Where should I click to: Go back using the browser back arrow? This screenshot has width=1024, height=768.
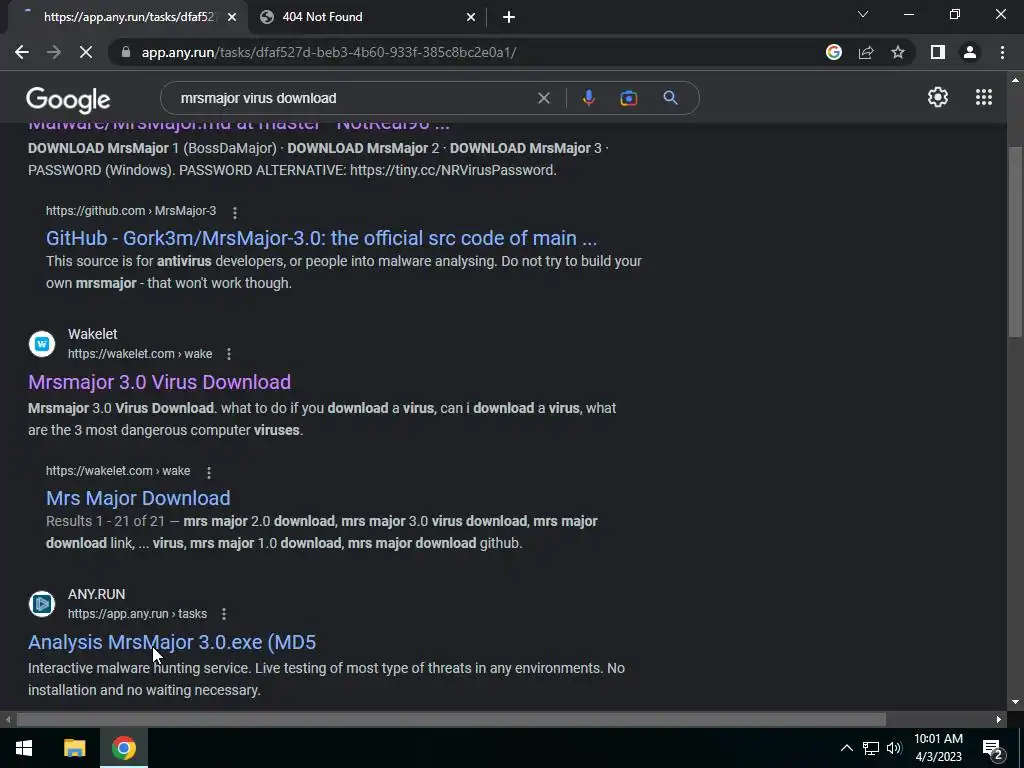22,52
